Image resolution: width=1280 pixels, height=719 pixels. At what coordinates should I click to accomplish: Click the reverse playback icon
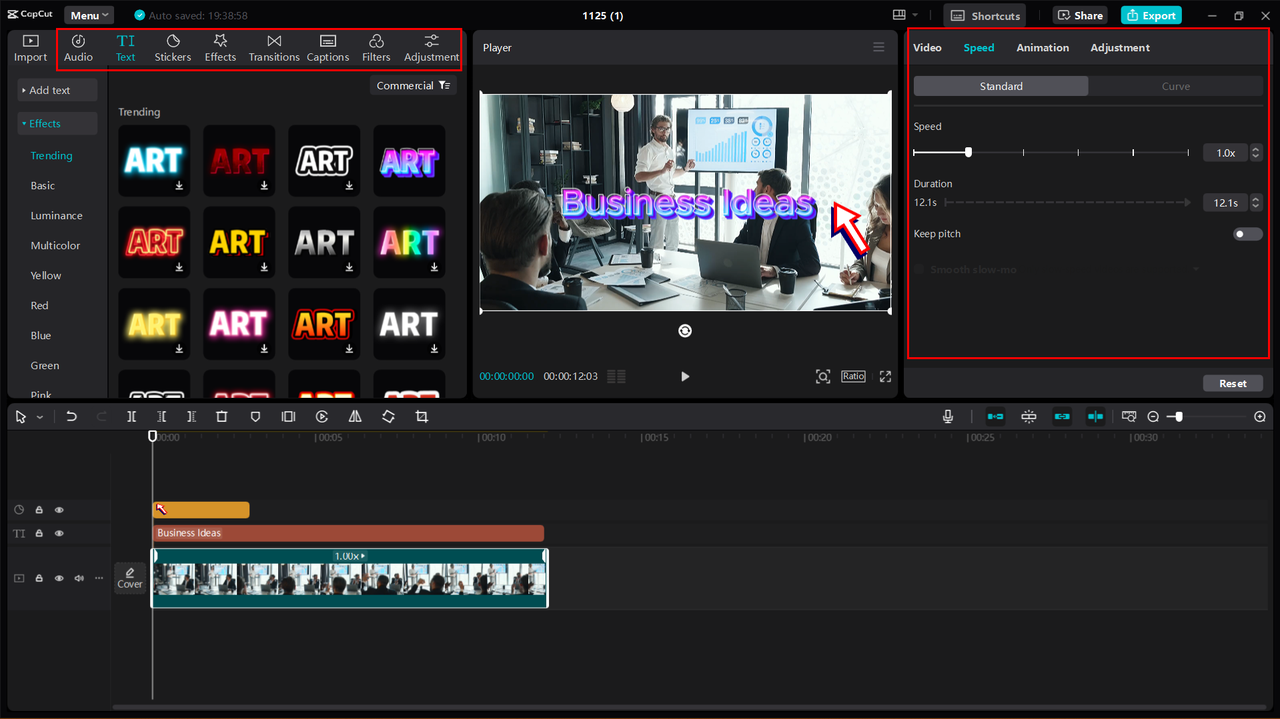click(322, 416)
